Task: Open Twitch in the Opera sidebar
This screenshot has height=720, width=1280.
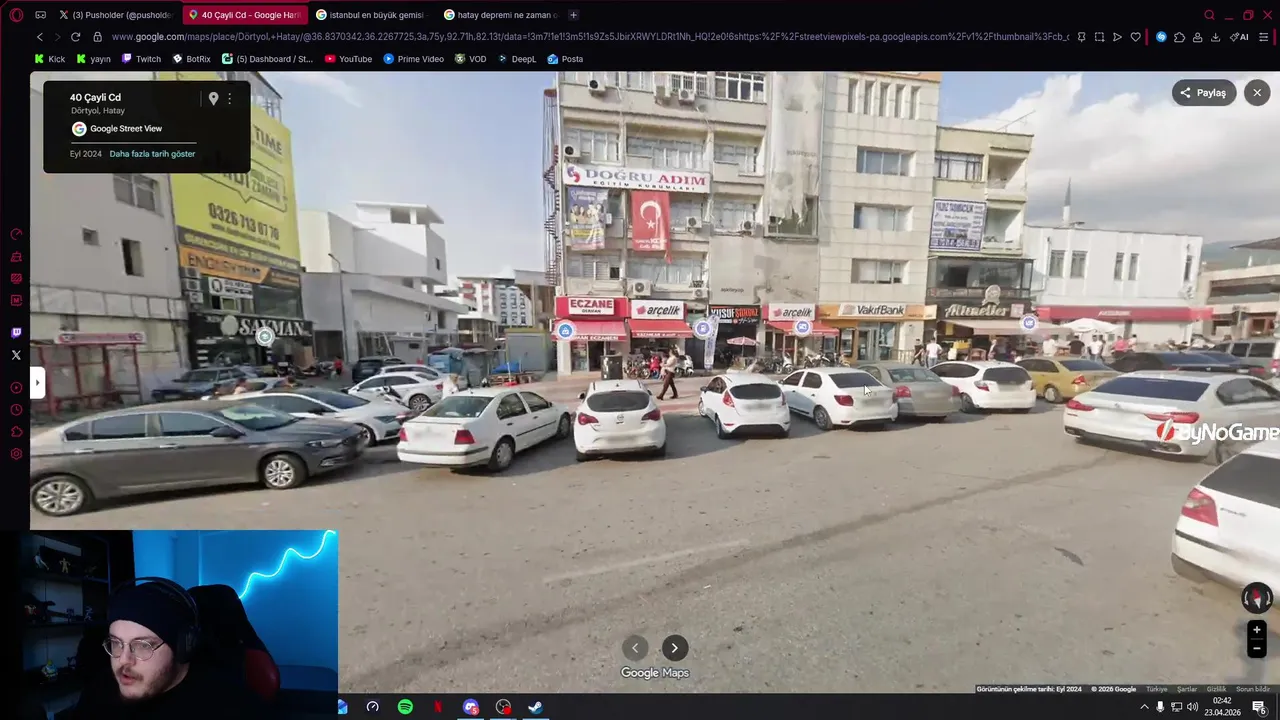Action: coord(16,333)
